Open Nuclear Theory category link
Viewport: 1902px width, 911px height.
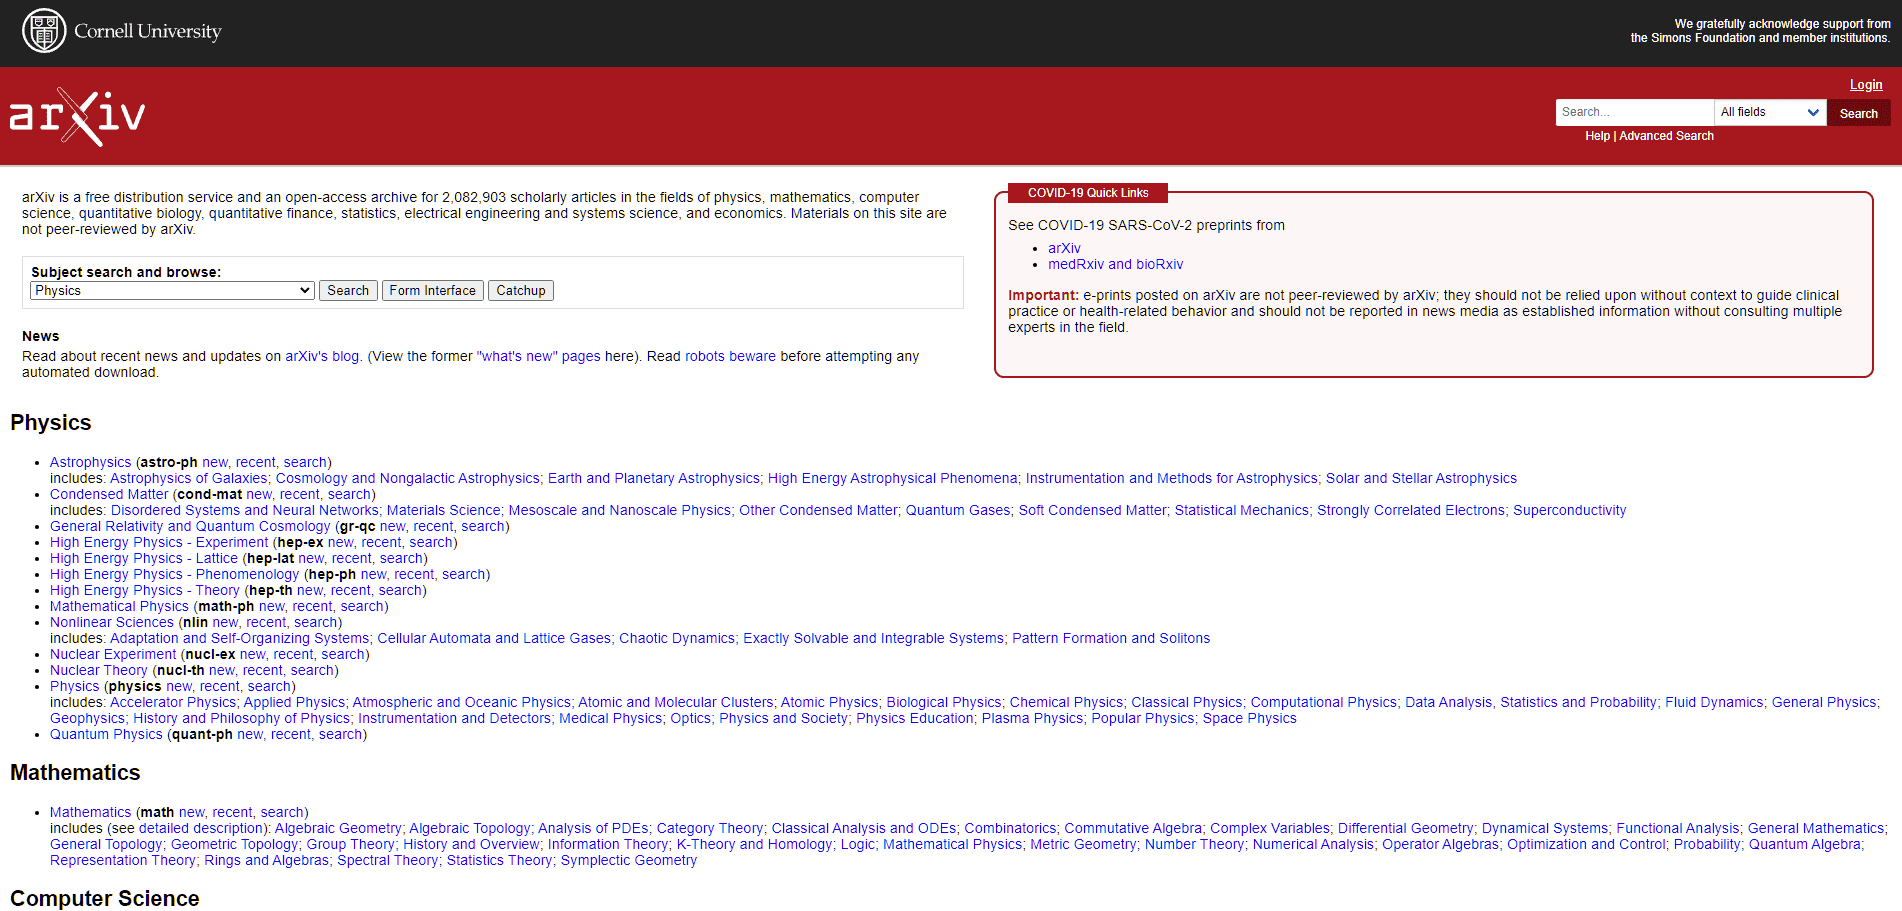pyautogui.click(x=99, y=670)
